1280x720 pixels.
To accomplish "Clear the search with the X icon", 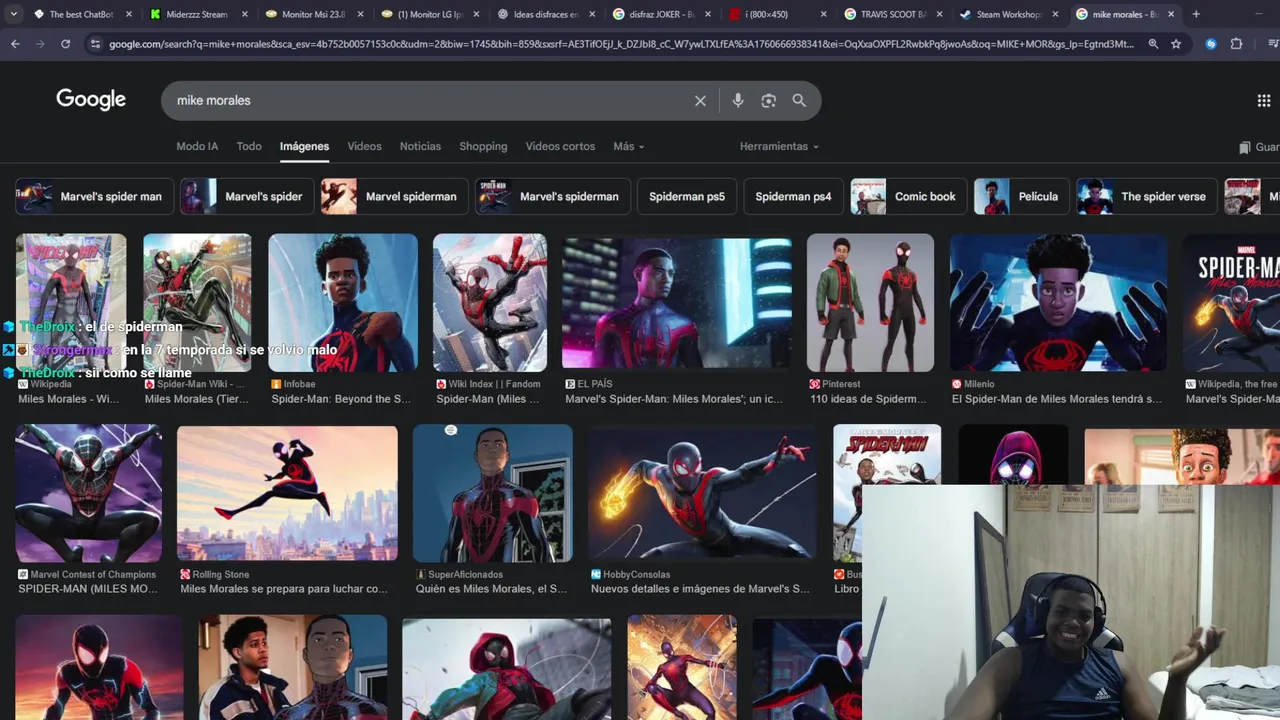I will pos(700,100).
